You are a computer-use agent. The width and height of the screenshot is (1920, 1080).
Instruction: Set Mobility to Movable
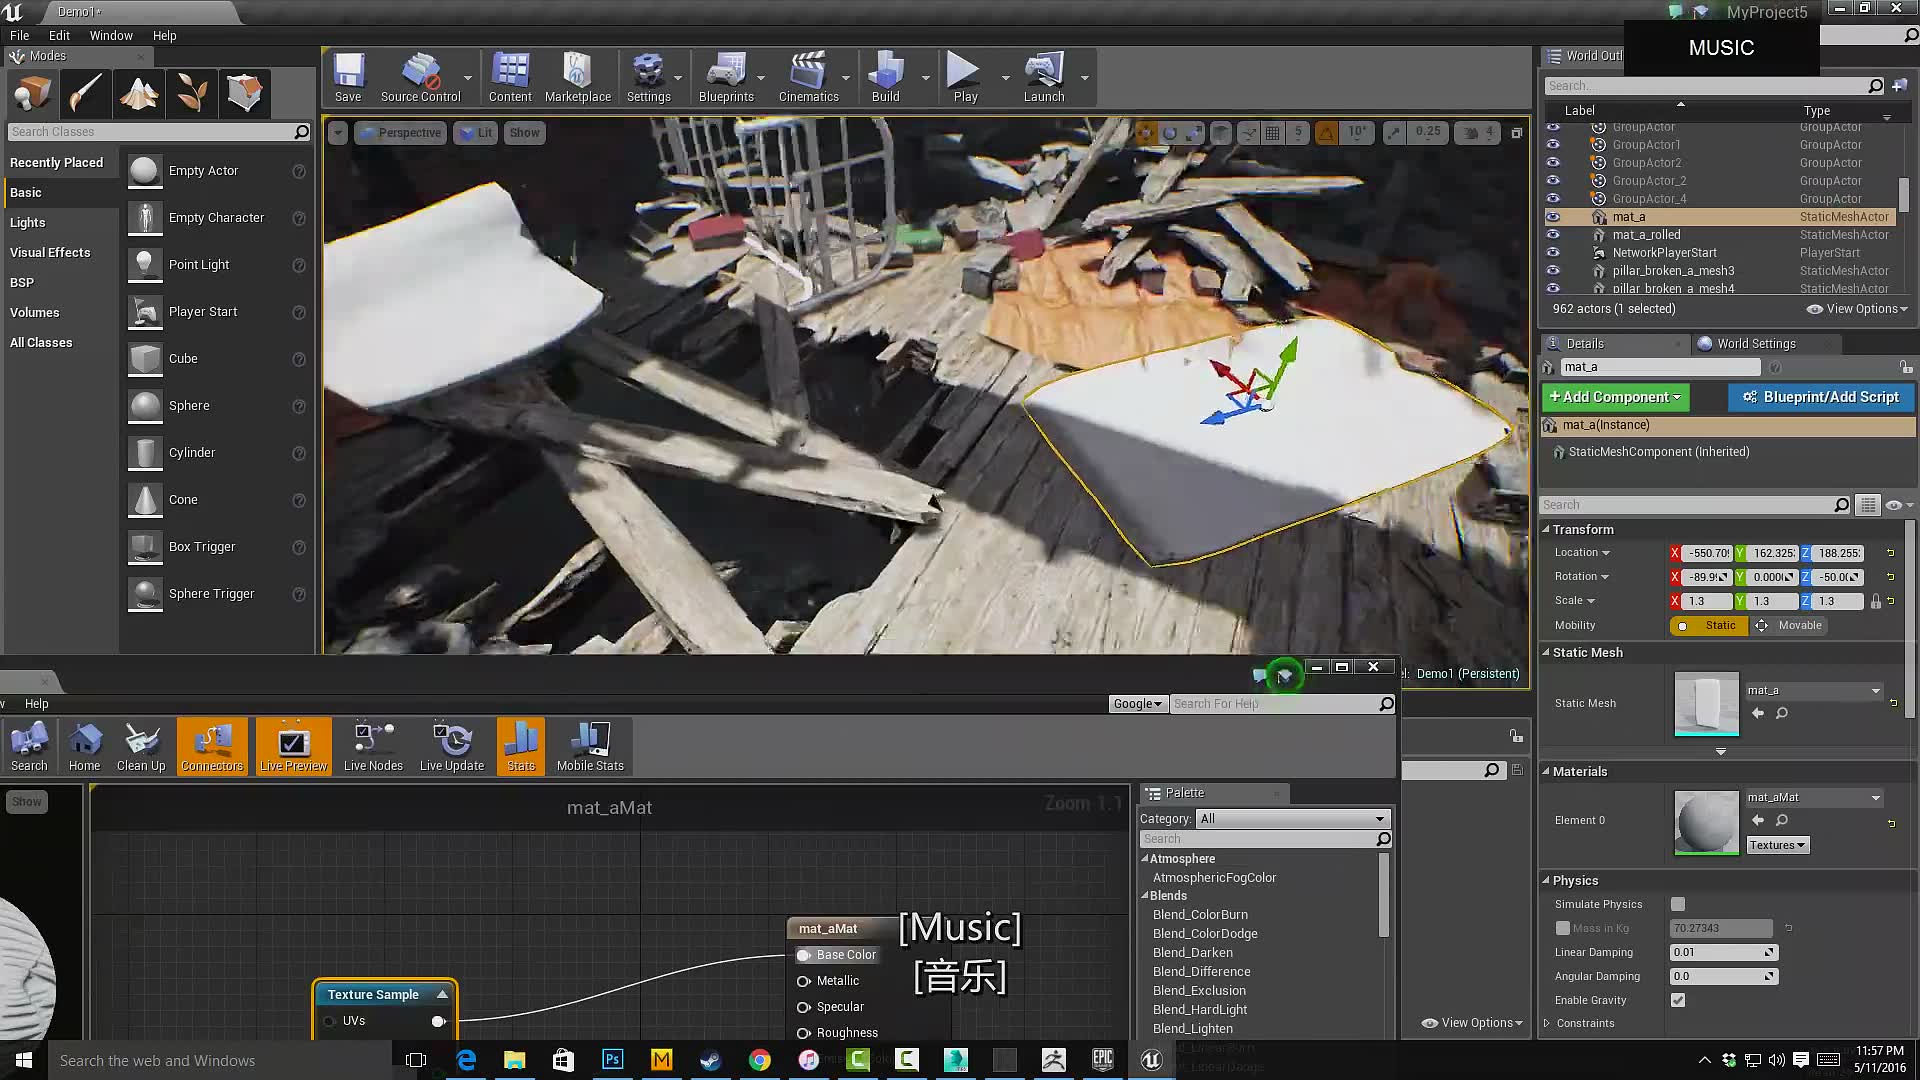coord(1790,625)
